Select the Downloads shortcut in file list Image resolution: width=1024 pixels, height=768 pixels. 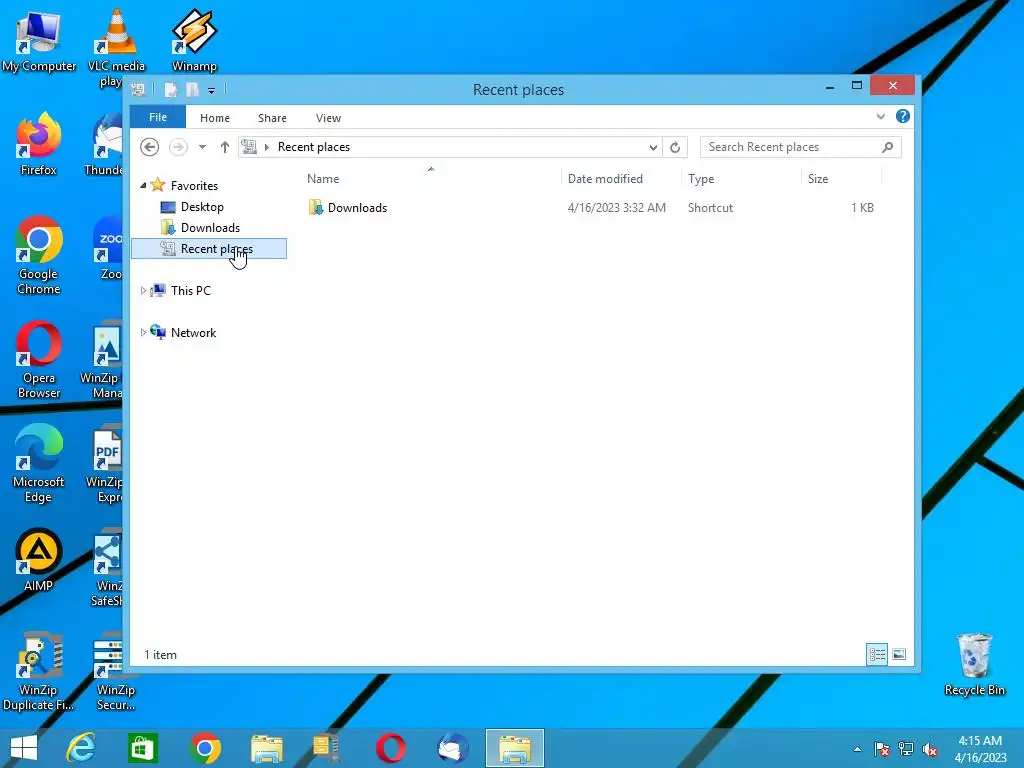coord(357,208)
